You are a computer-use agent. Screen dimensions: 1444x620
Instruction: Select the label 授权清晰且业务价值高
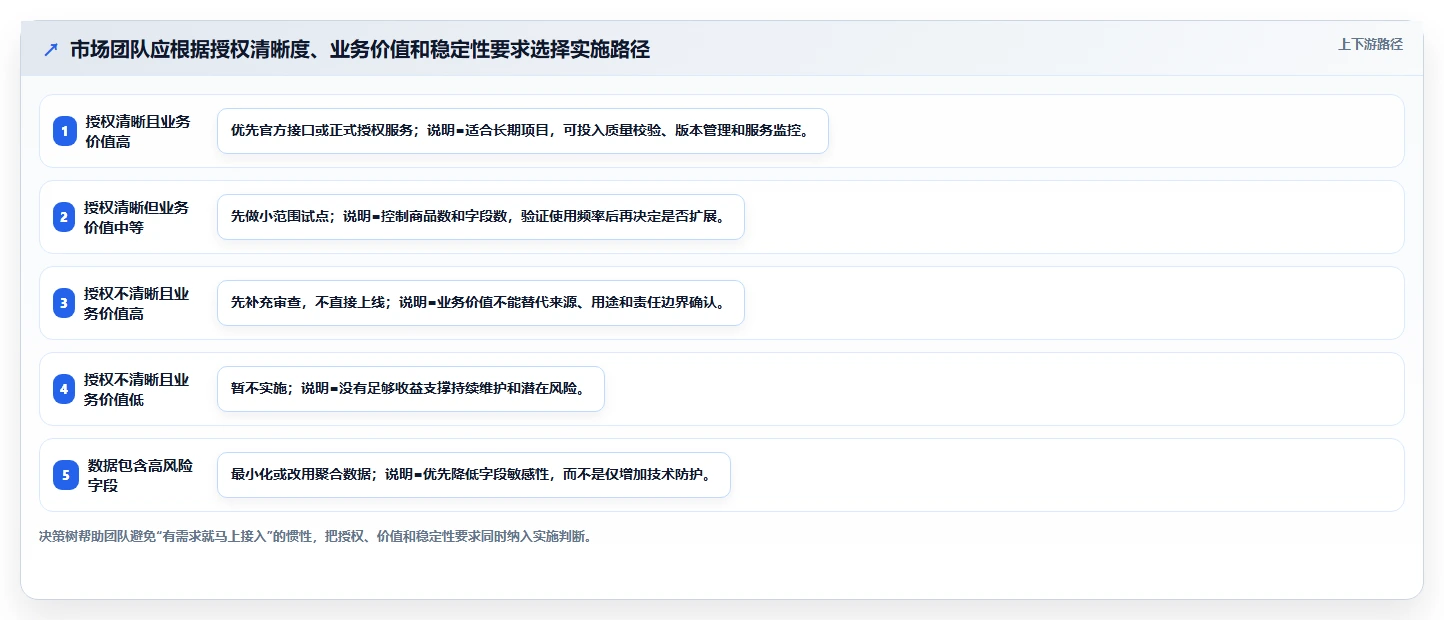click(x=138, y=131)
